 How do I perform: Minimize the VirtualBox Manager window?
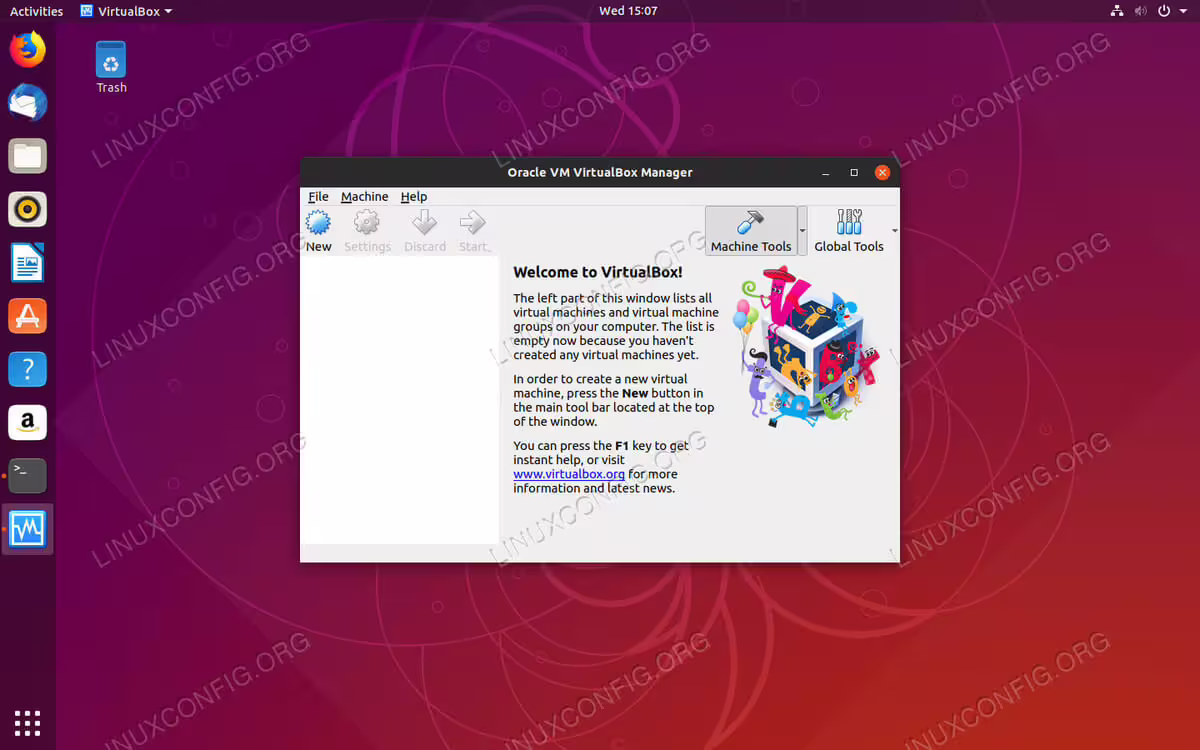click(x=826, y=172)
